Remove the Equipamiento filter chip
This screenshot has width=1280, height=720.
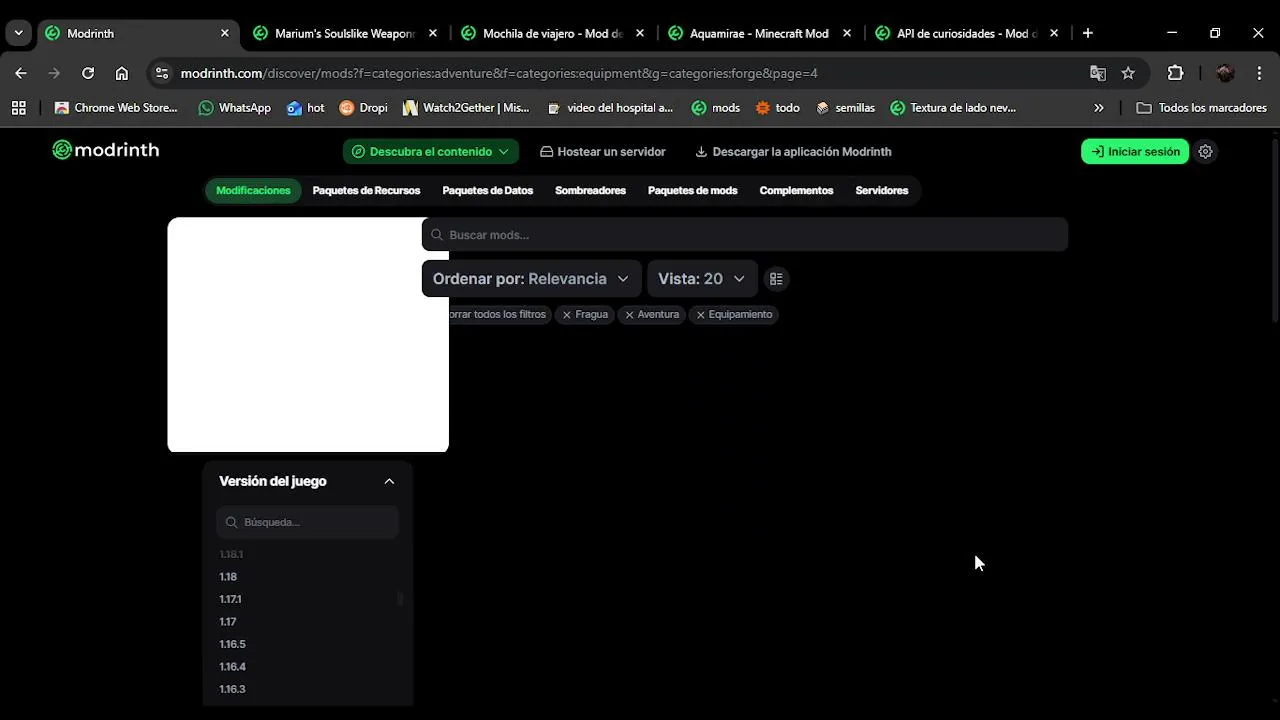tap(734, 314)
